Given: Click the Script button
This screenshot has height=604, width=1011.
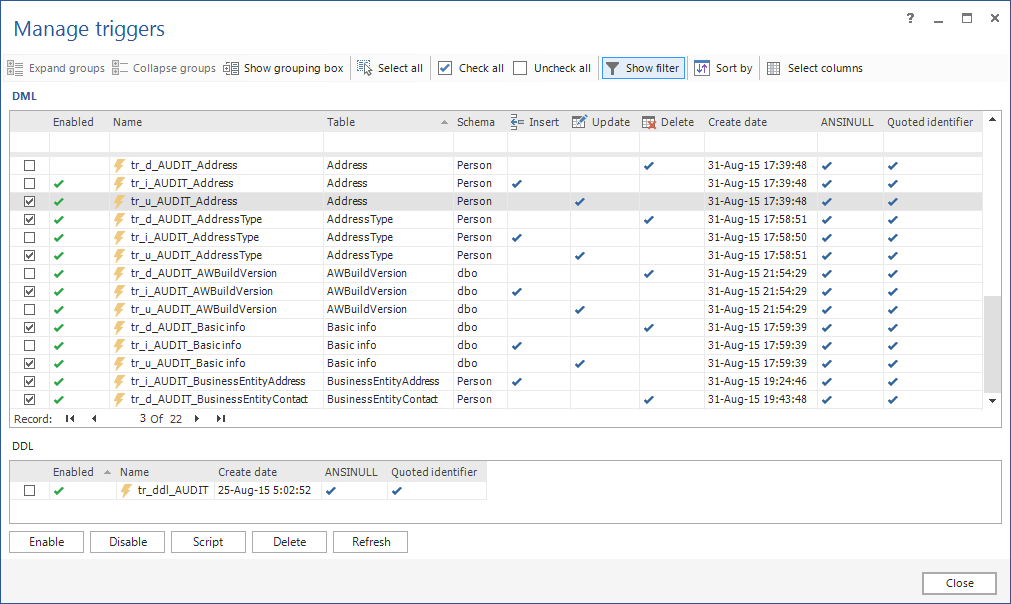Looking at the screenshot, I should (208, 542).
